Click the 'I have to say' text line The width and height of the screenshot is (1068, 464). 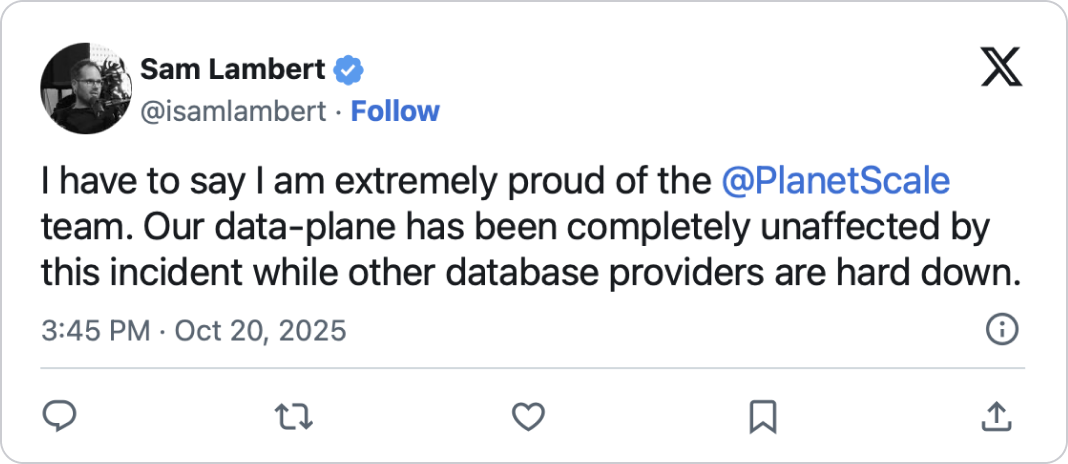(x=110, y=182)
